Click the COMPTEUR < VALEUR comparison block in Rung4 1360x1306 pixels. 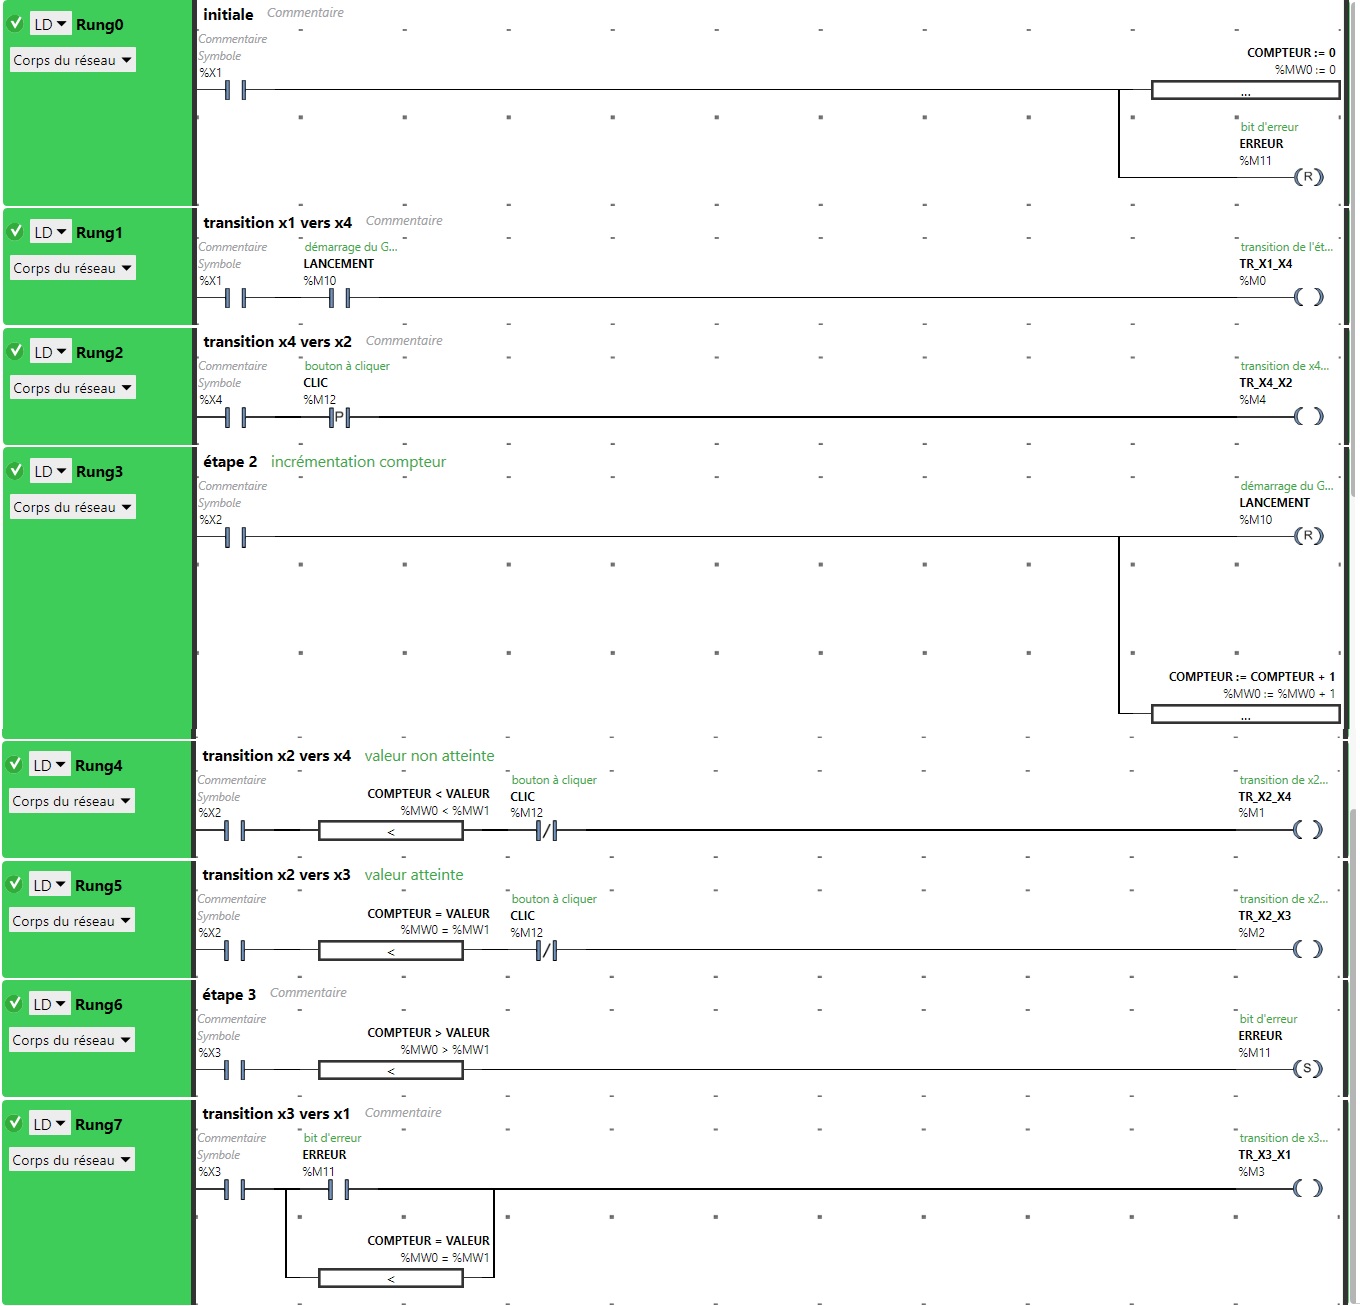pos(390,831)
